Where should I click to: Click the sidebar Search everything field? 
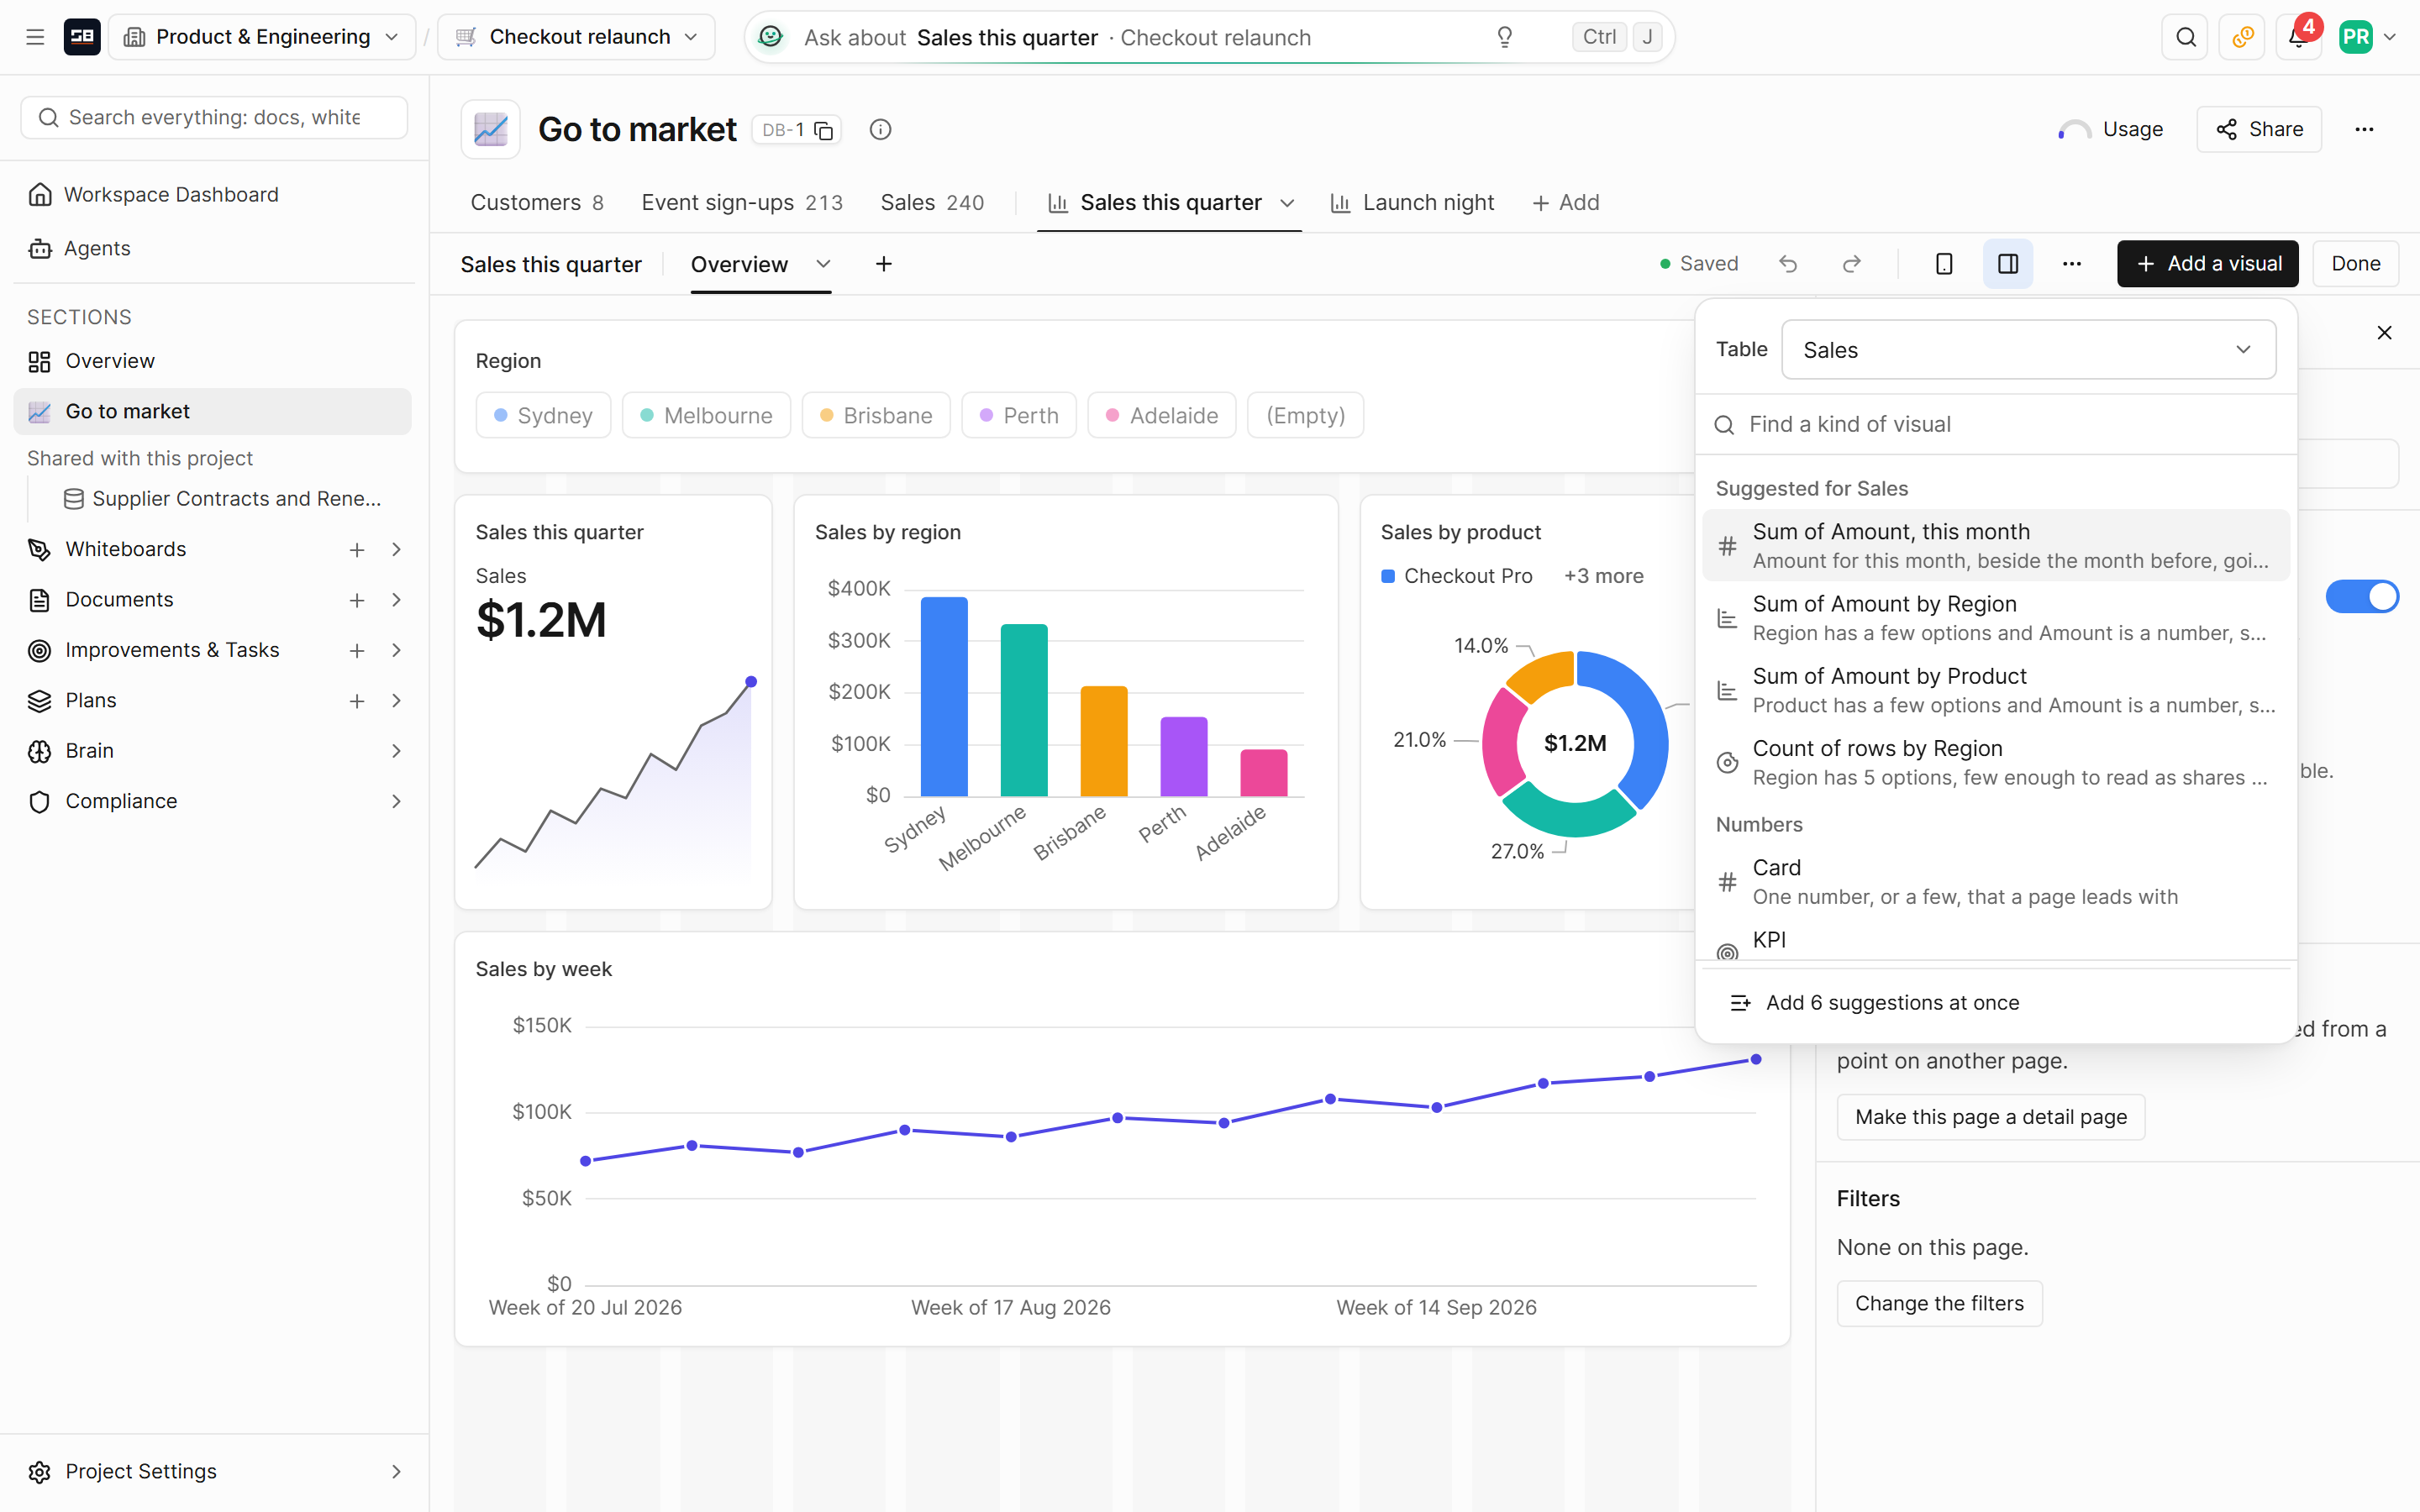click(214, 118)
